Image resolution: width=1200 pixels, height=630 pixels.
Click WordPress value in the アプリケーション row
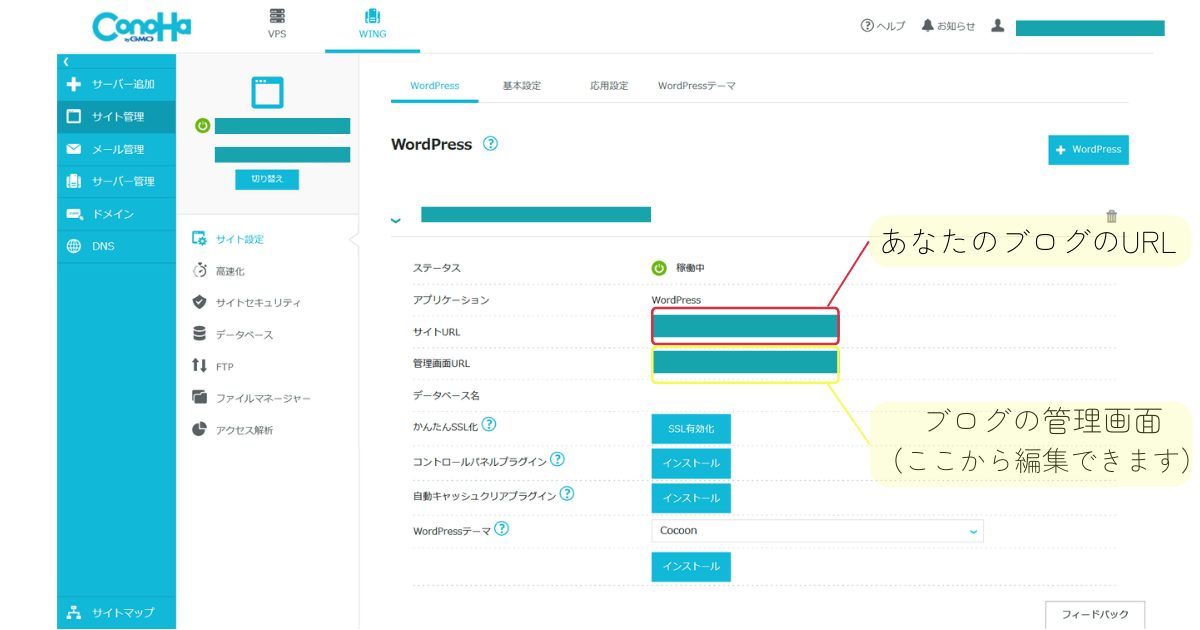(x=676, y=300)
